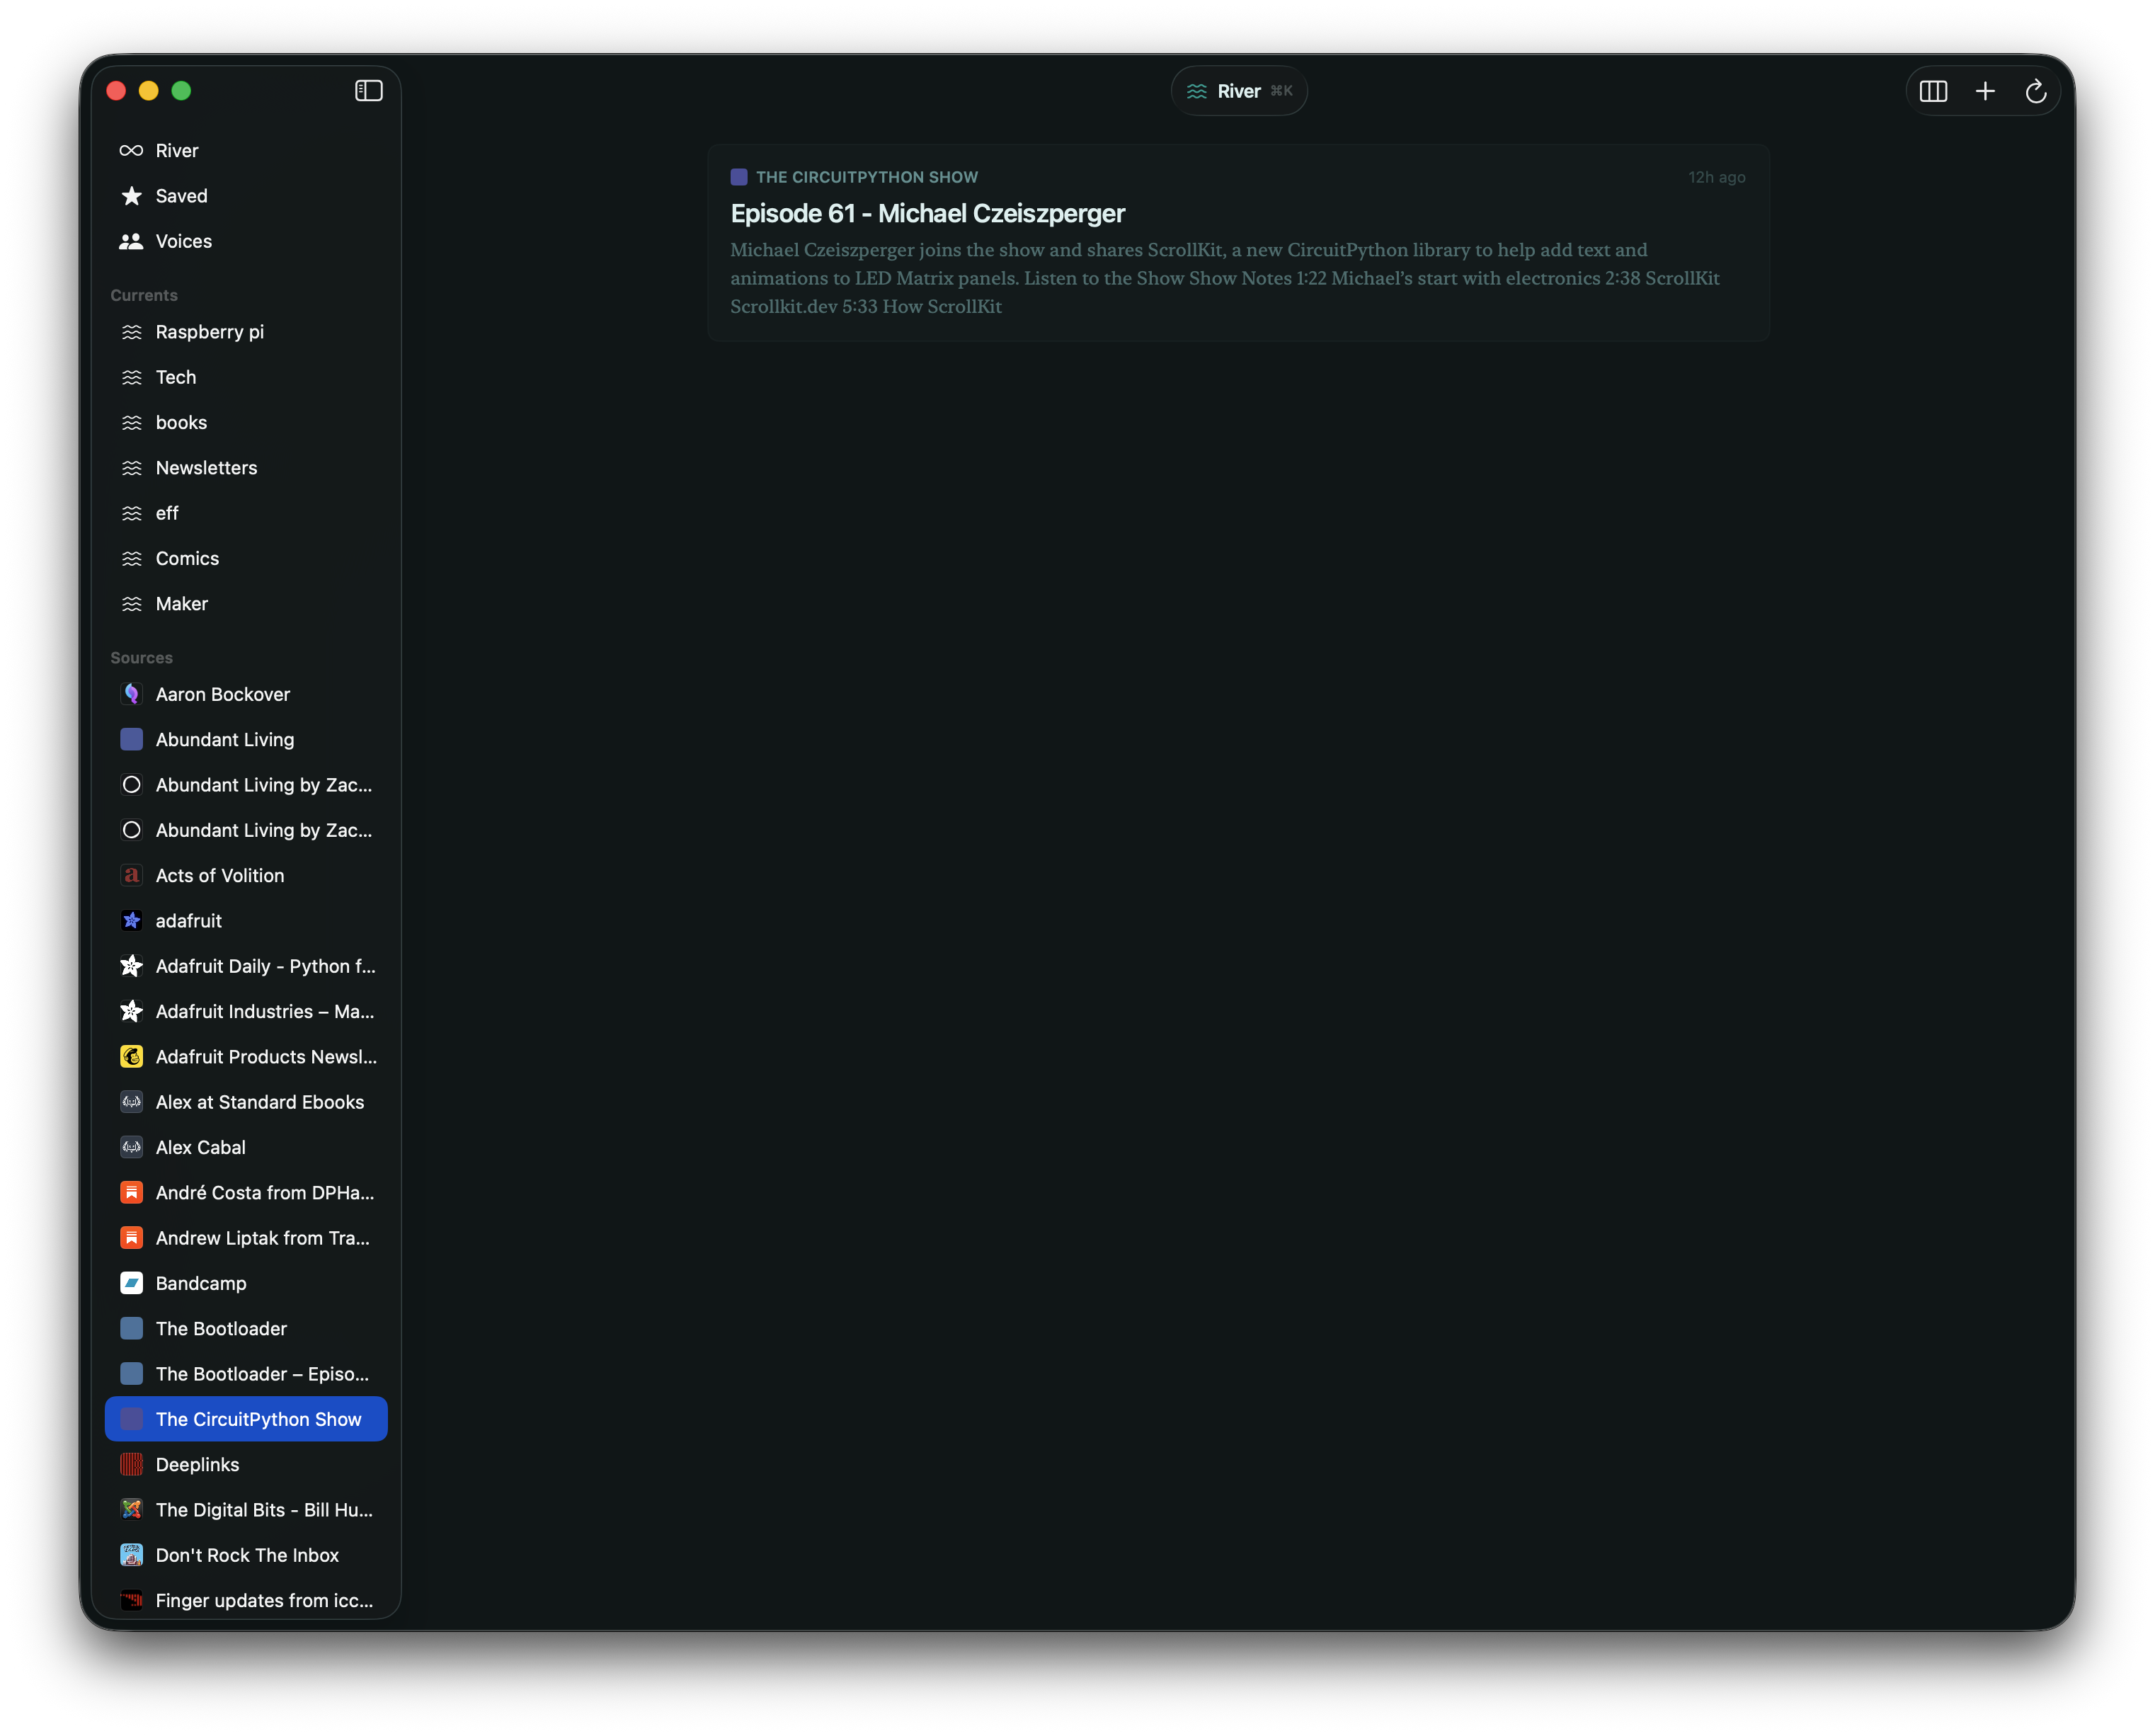Open the Tech current
The height and width of the screenshot is (1736, 2155).
click(x=246, y=377)
